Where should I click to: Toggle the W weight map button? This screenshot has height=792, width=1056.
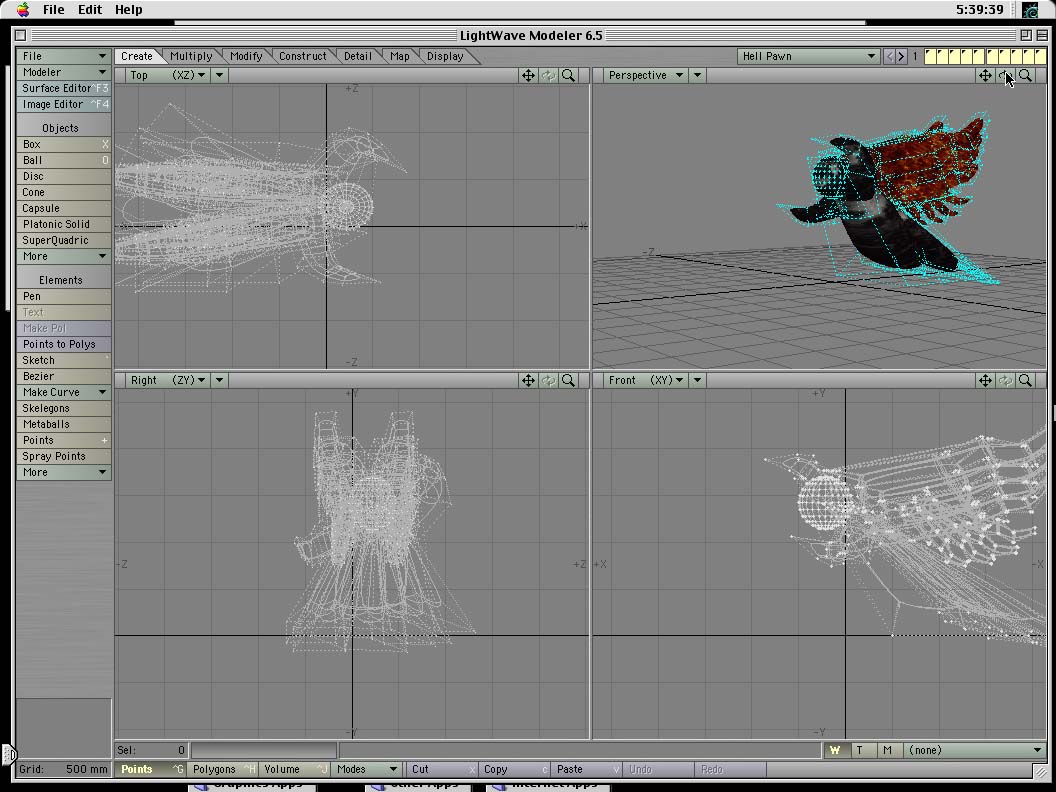[835, 750]
